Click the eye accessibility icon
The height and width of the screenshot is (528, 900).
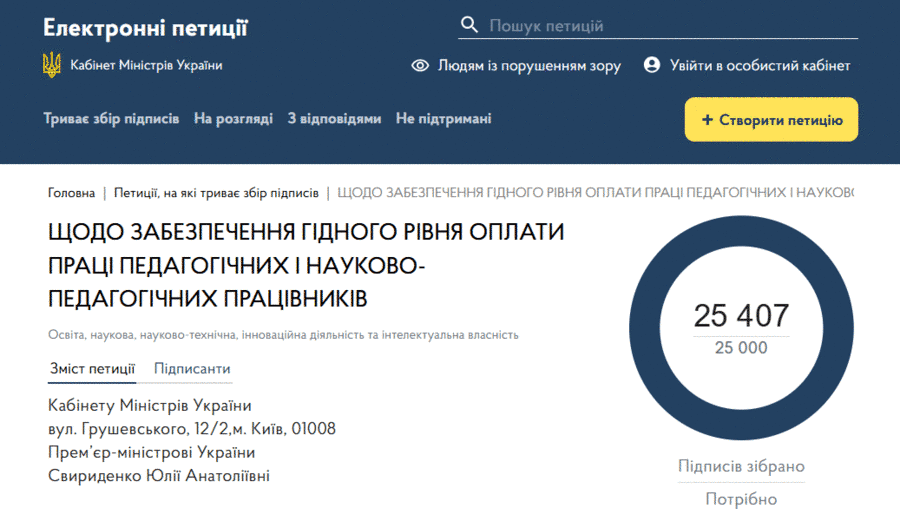tap(421, 66)
